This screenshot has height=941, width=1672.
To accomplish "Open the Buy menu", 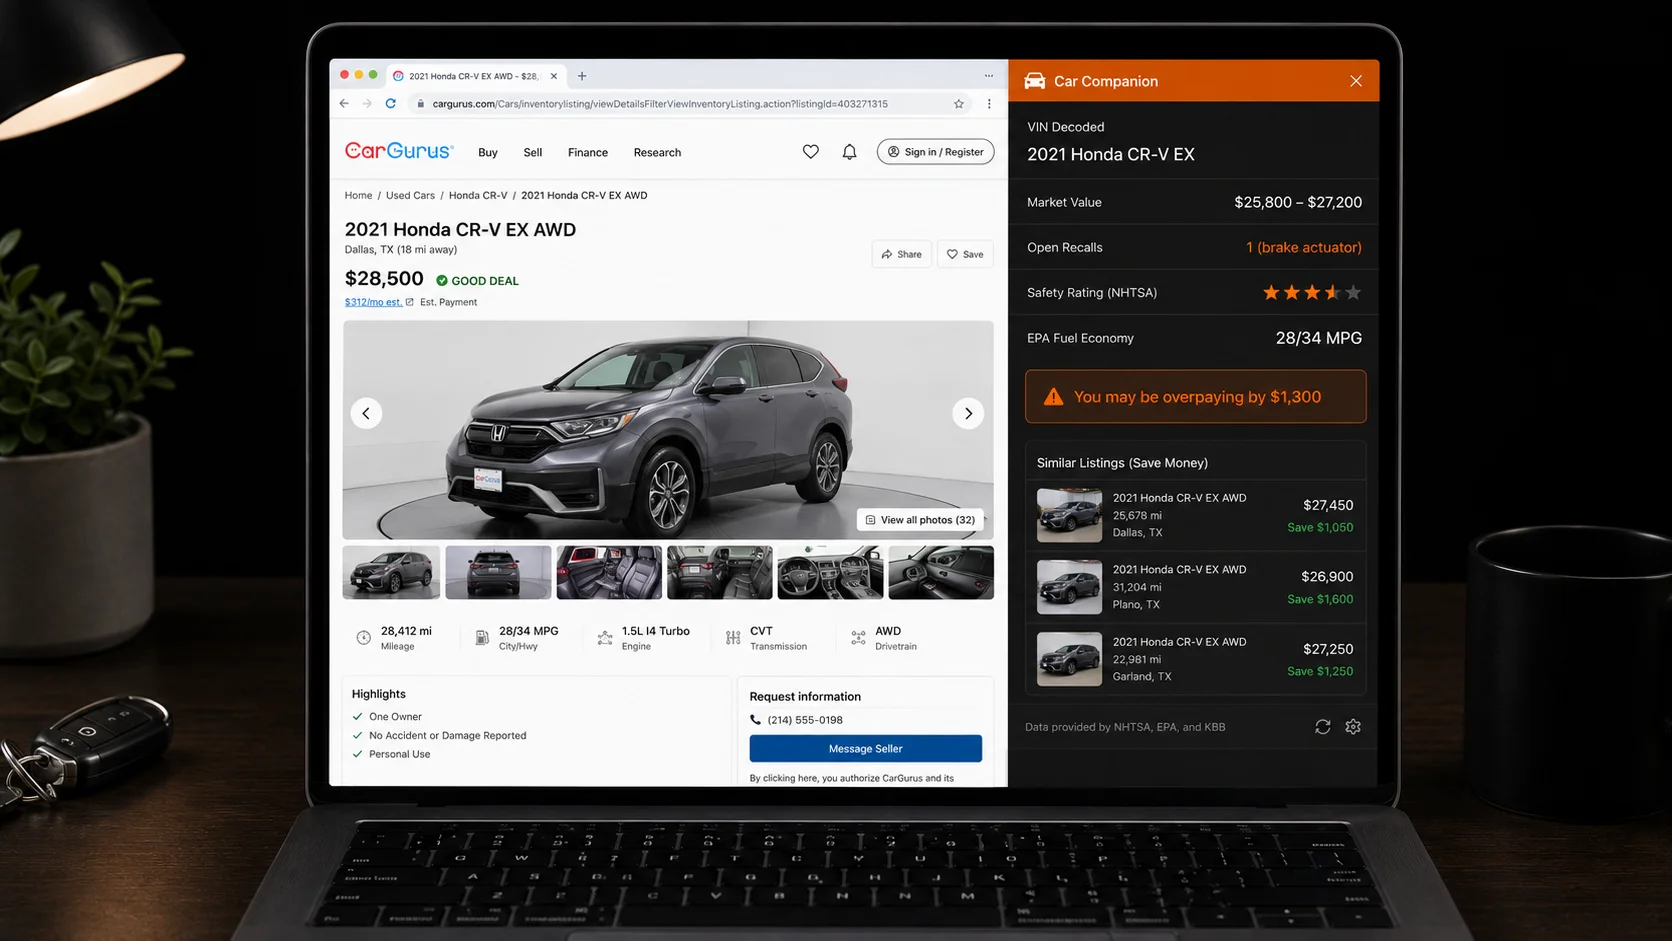I will [488, 153].
